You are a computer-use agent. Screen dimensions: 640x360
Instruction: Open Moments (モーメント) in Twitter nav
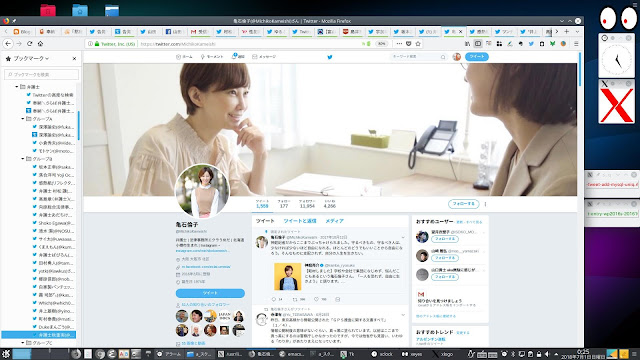click(212, 57)
